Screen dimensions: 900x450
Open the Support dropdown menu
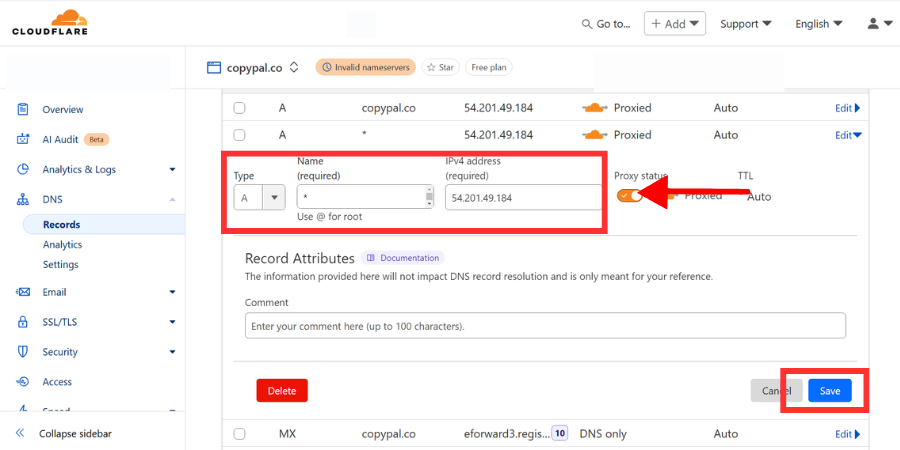coord(747,24)
